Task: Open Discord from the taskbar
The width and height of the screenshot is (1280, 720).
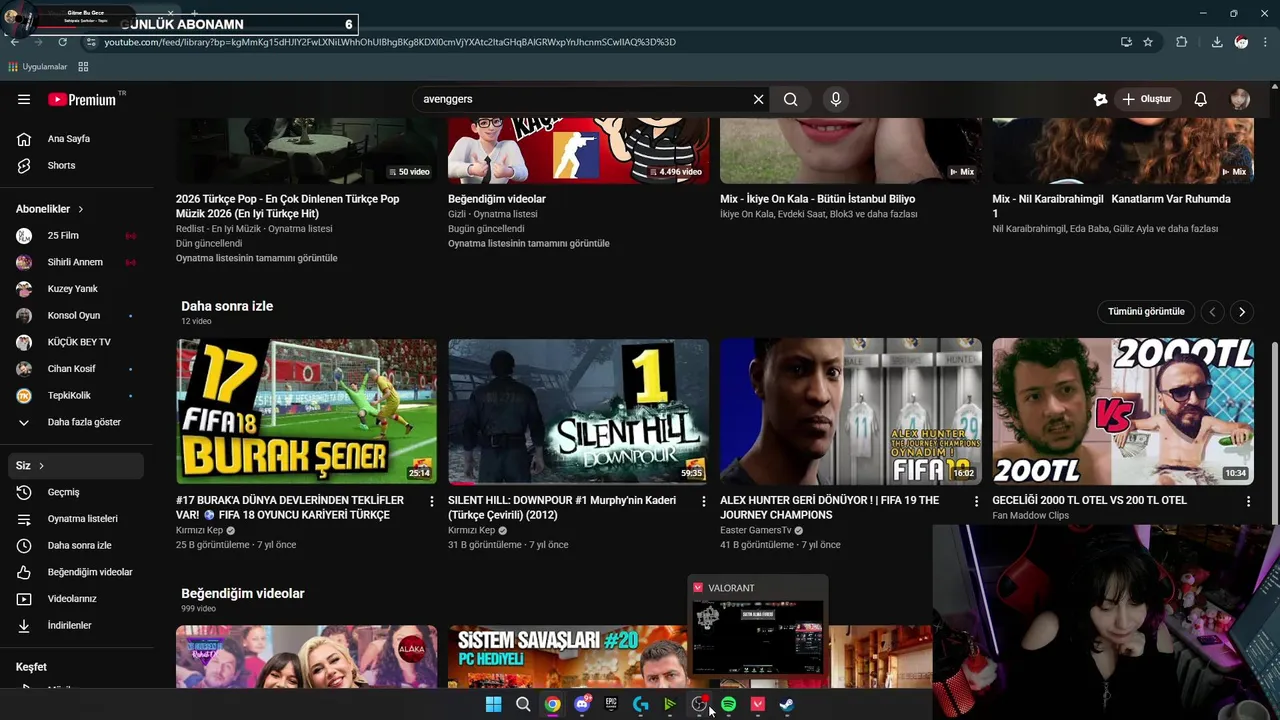Action: coord(582,704)
